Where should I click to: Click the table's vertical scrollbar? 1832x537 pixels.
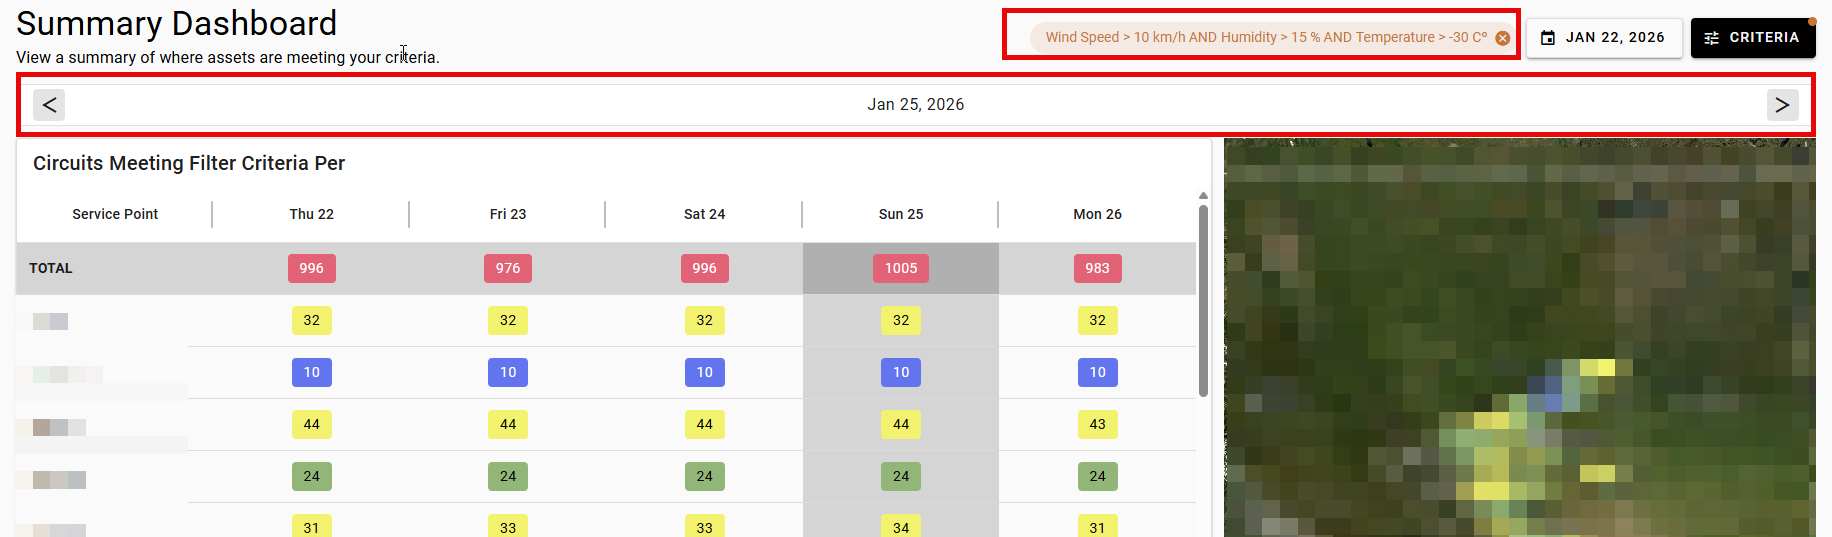(x=1203, y=300)
